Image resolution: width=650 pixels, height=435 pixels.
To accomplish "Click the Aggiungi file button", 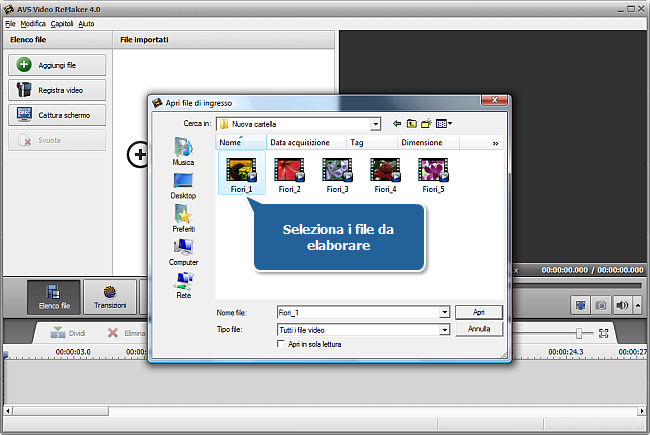I will pos(57,65).
